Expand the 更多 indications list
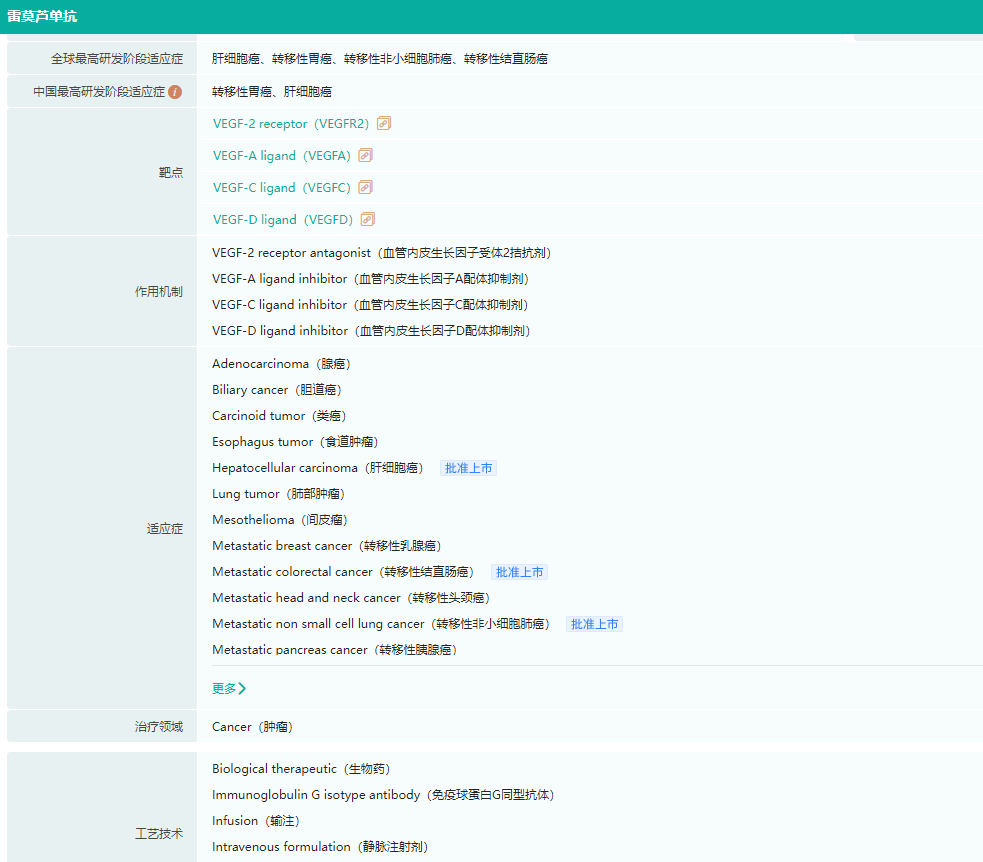This screenshot has height=862, width=983. tap(228, 688)
